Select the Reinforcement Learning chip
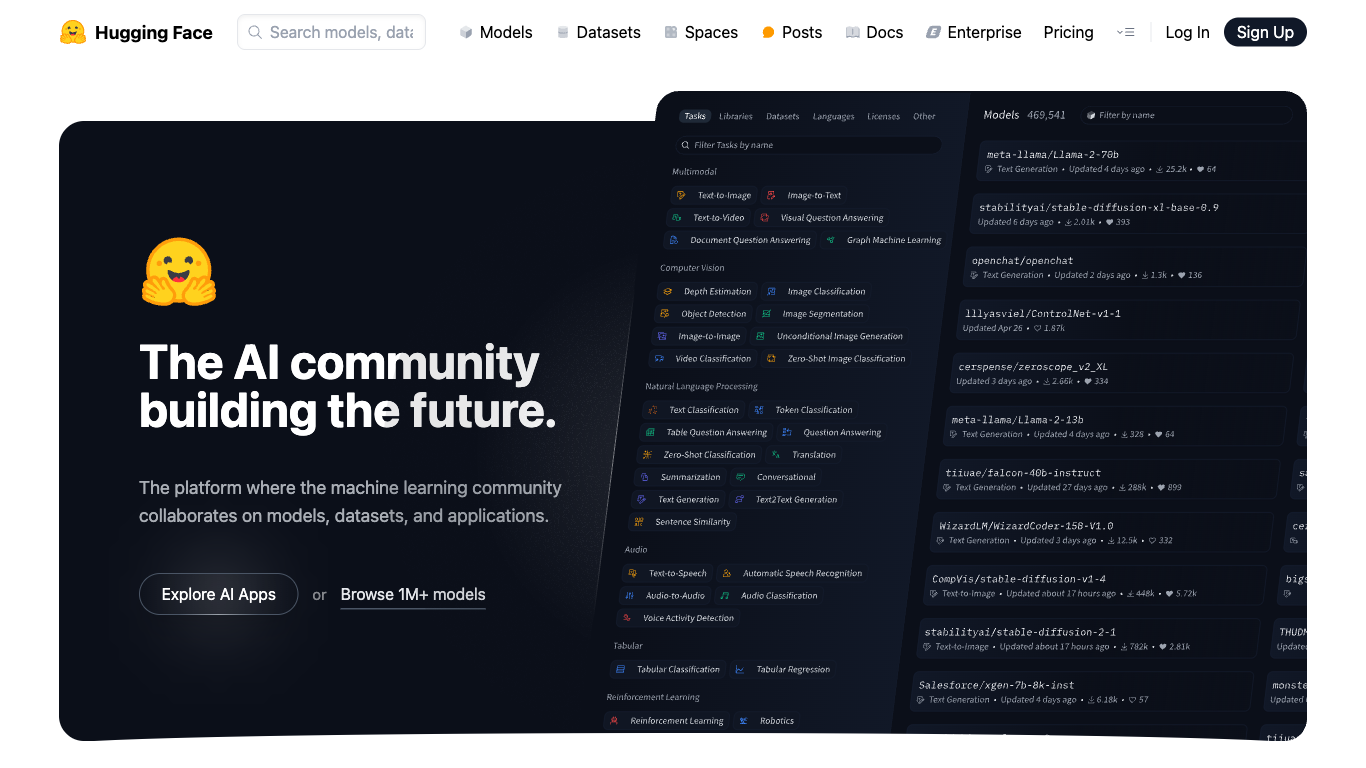Image resolution: width=1366 pixels, height=768 pixels. click(666, 720)
